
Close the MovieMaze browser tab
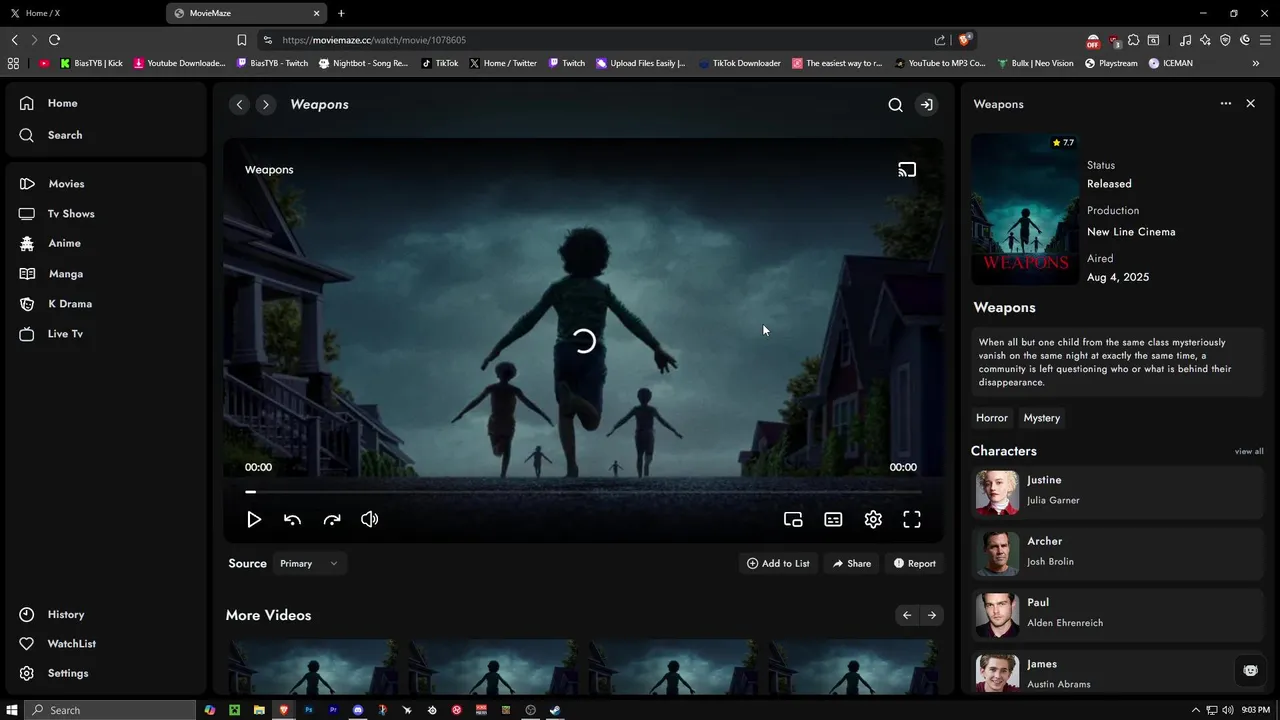pos(317,13)
